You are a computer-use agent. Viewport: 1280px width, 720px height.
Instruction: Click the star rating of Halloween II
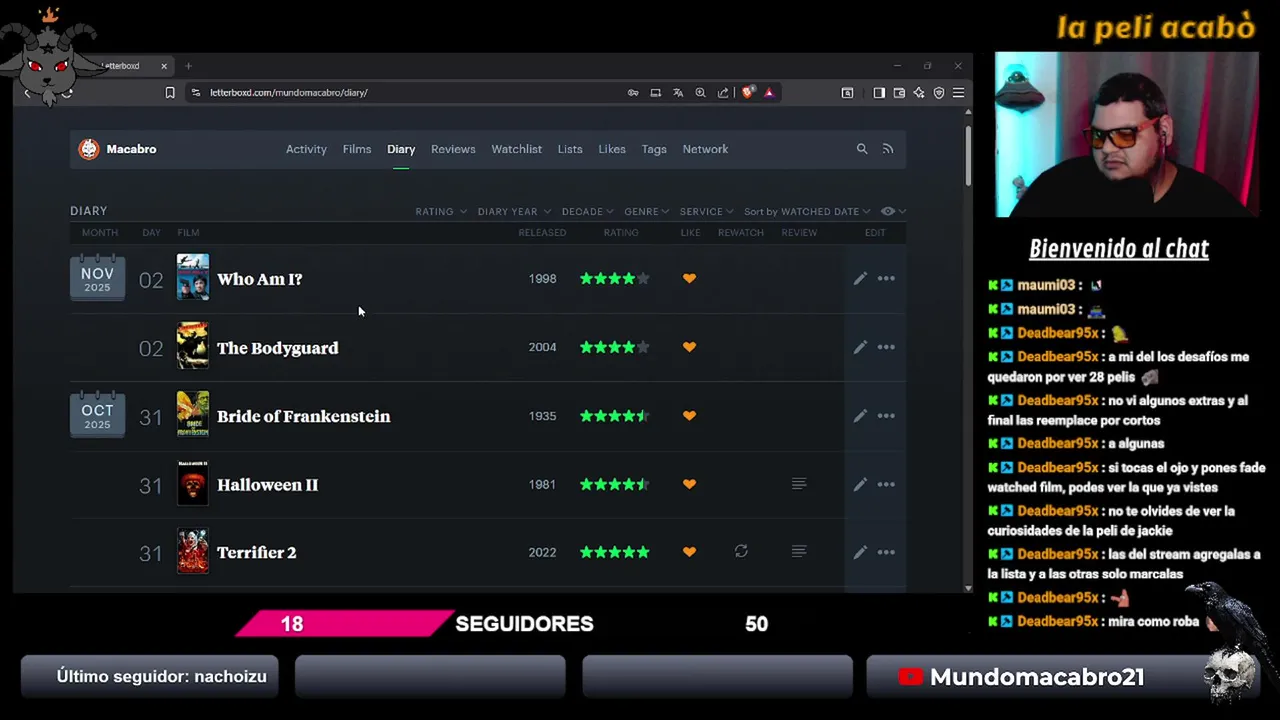click(x=614, y=484)
